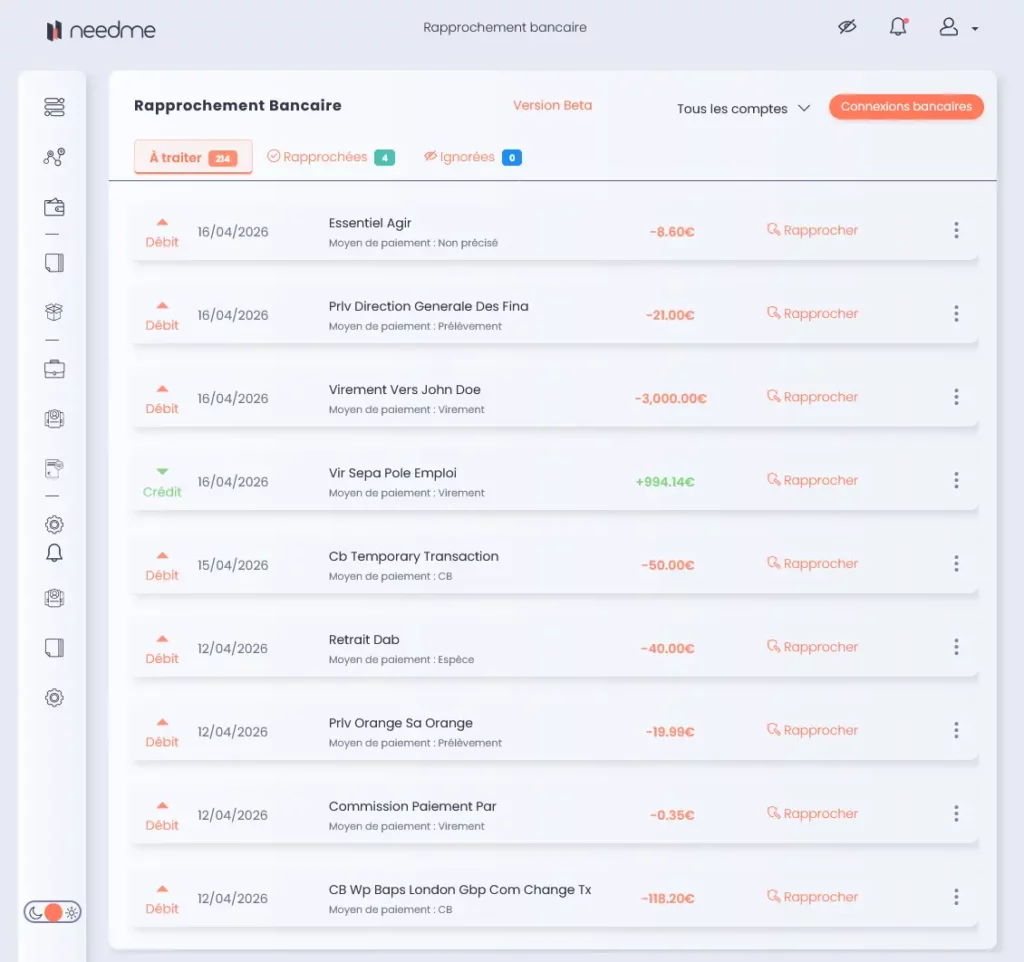This screenshot has width=1024, height=962.
Task: Open the open-box icon in the sidebar
Action: 54,313
